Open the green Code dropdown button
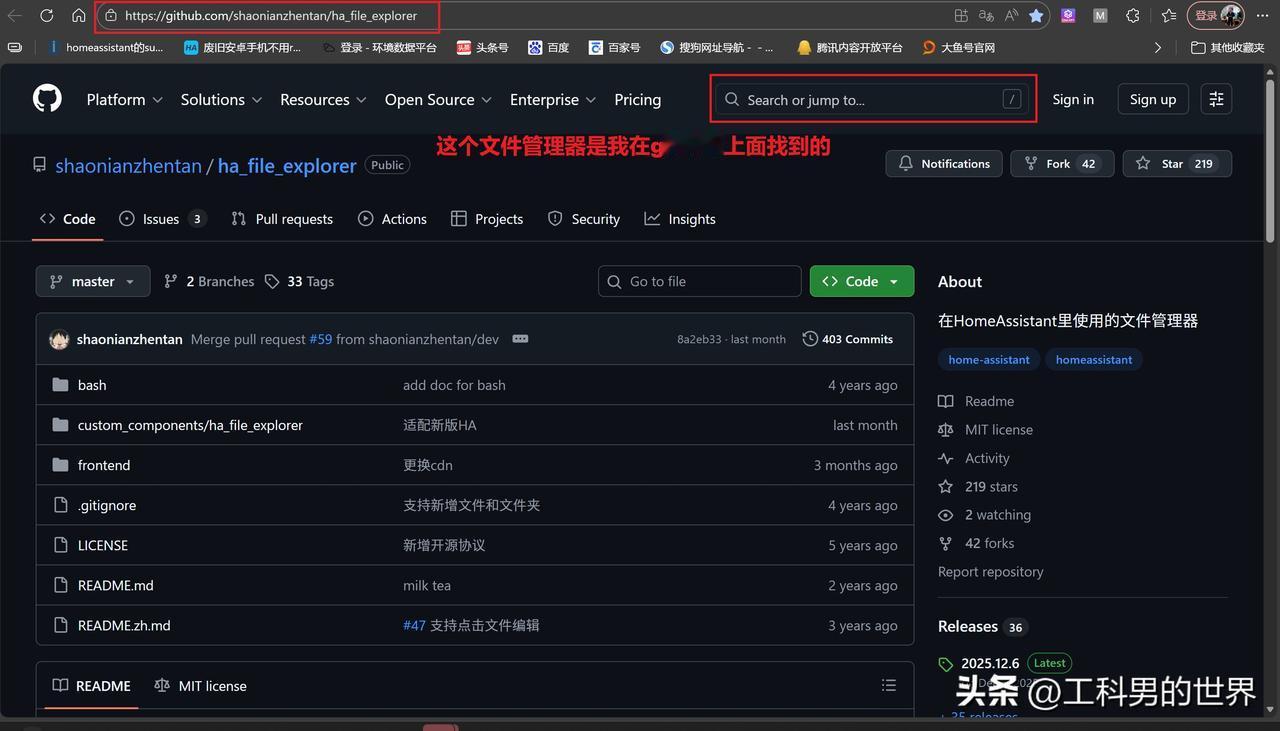The width and height of the screenshot is (1280, 731). coord(862,281)
